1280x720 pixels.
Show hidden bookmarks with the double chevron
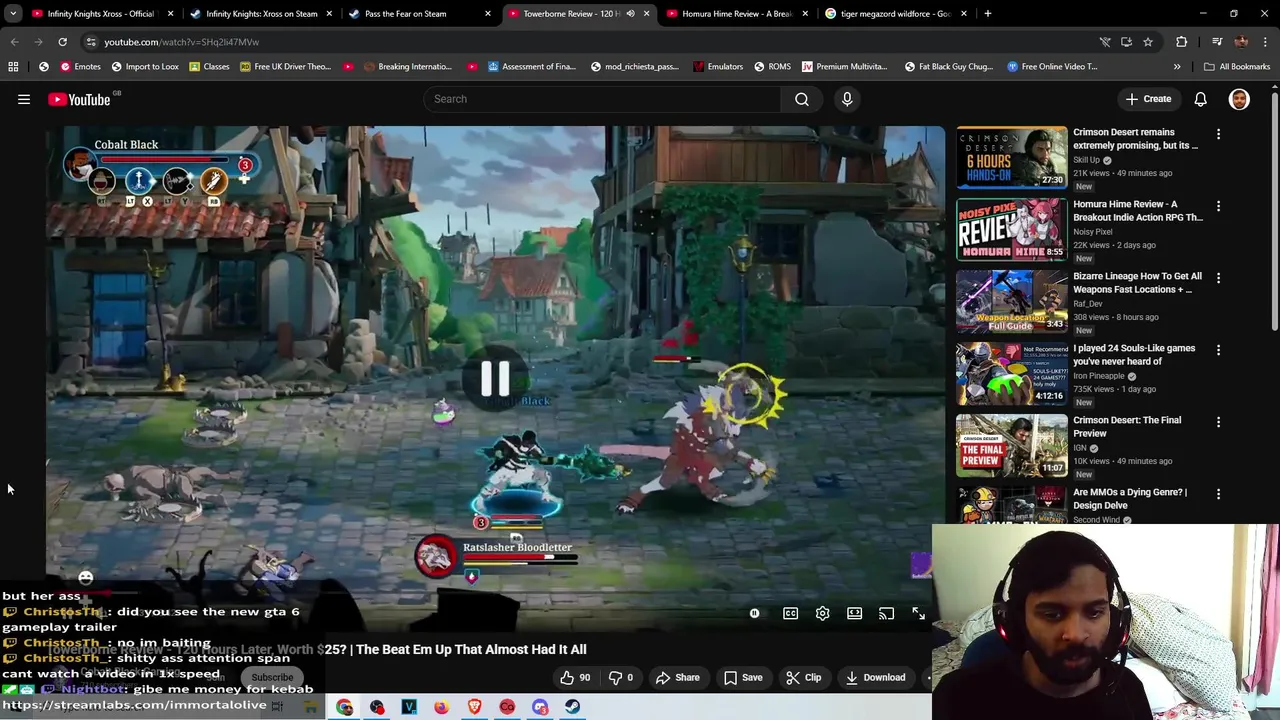pyautogui.click(x=1177, y=67)
